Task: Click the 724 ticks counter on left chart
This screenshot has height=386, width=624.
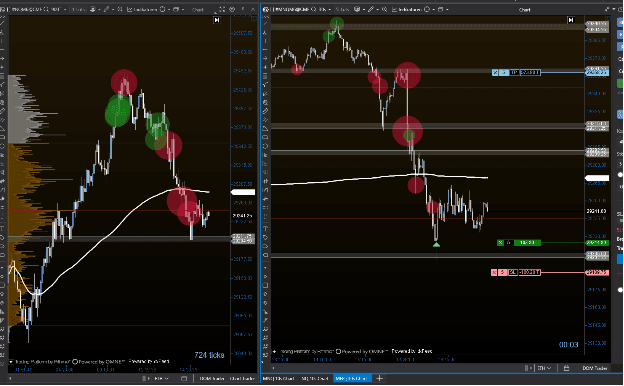Action: click(209, 355)
